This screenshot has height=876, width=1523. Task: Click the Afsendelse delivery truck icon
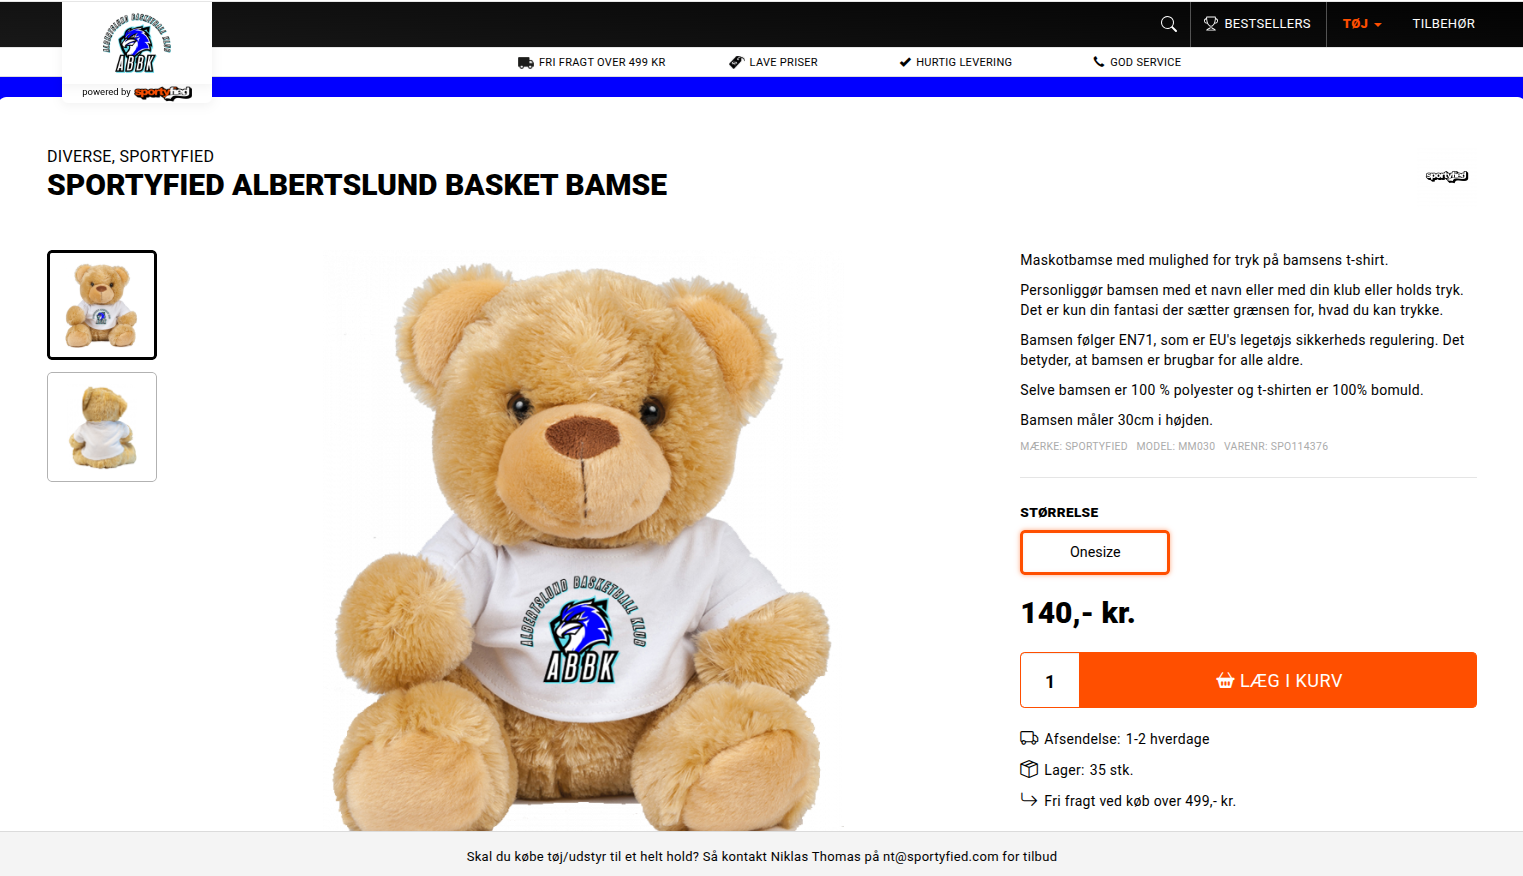click(x=1029, y=738)
